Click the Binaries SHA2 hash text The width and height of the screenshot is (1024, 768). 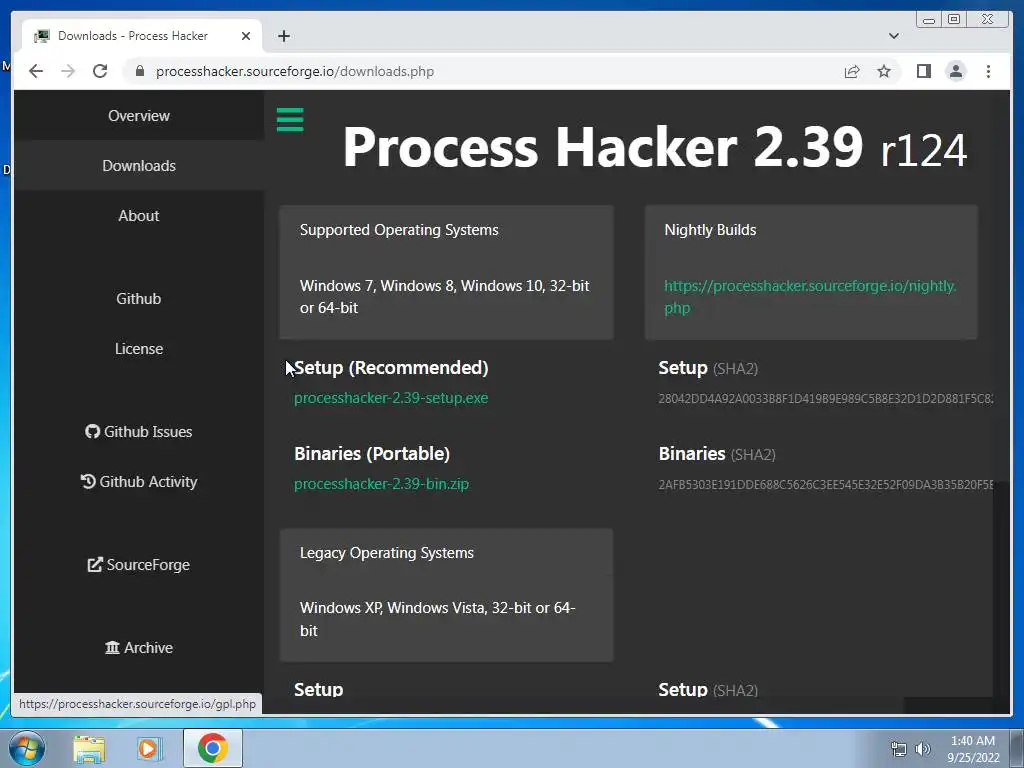(825, 485)
